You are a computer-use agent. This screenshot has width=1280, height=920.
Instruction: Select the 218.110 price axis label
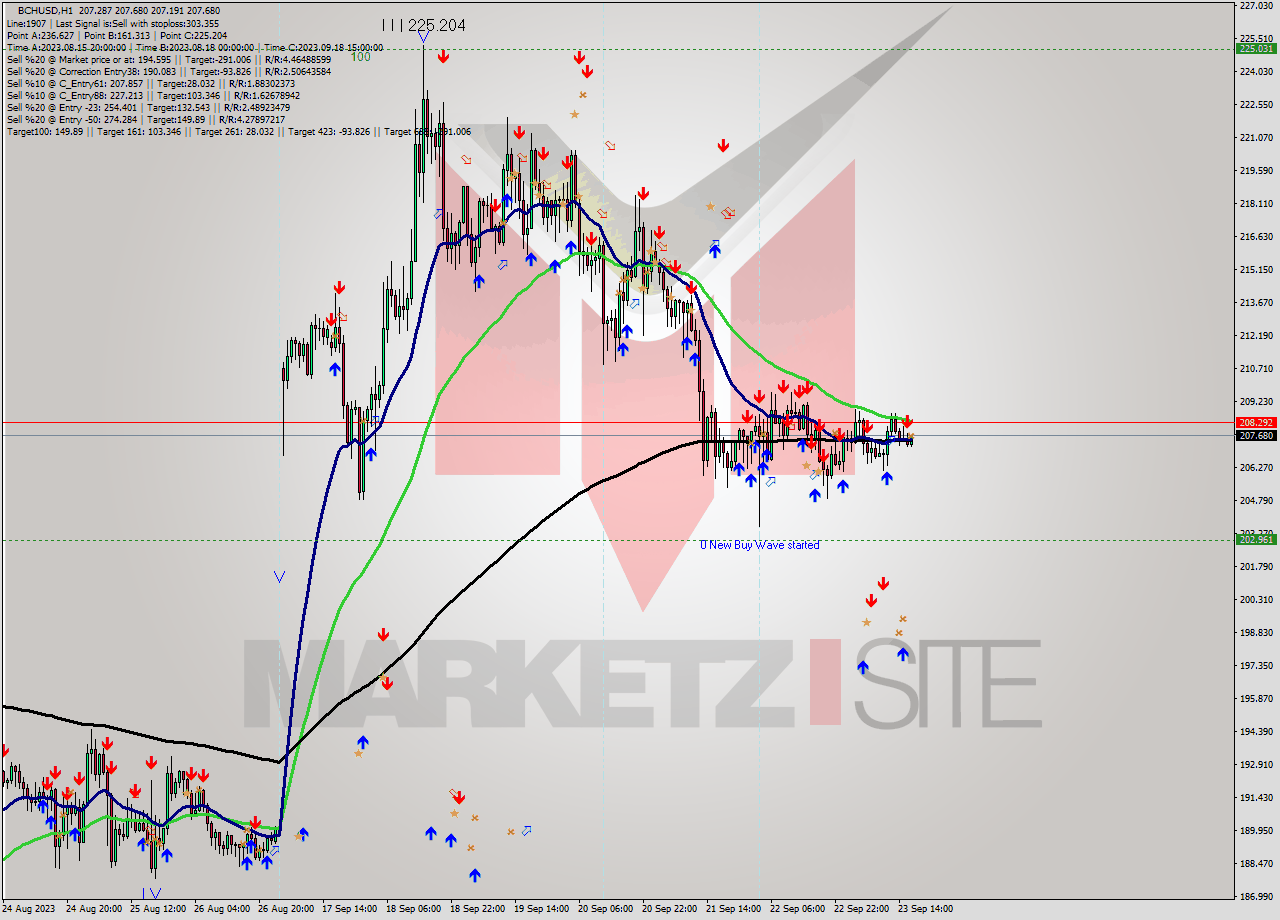point(1256,204)
